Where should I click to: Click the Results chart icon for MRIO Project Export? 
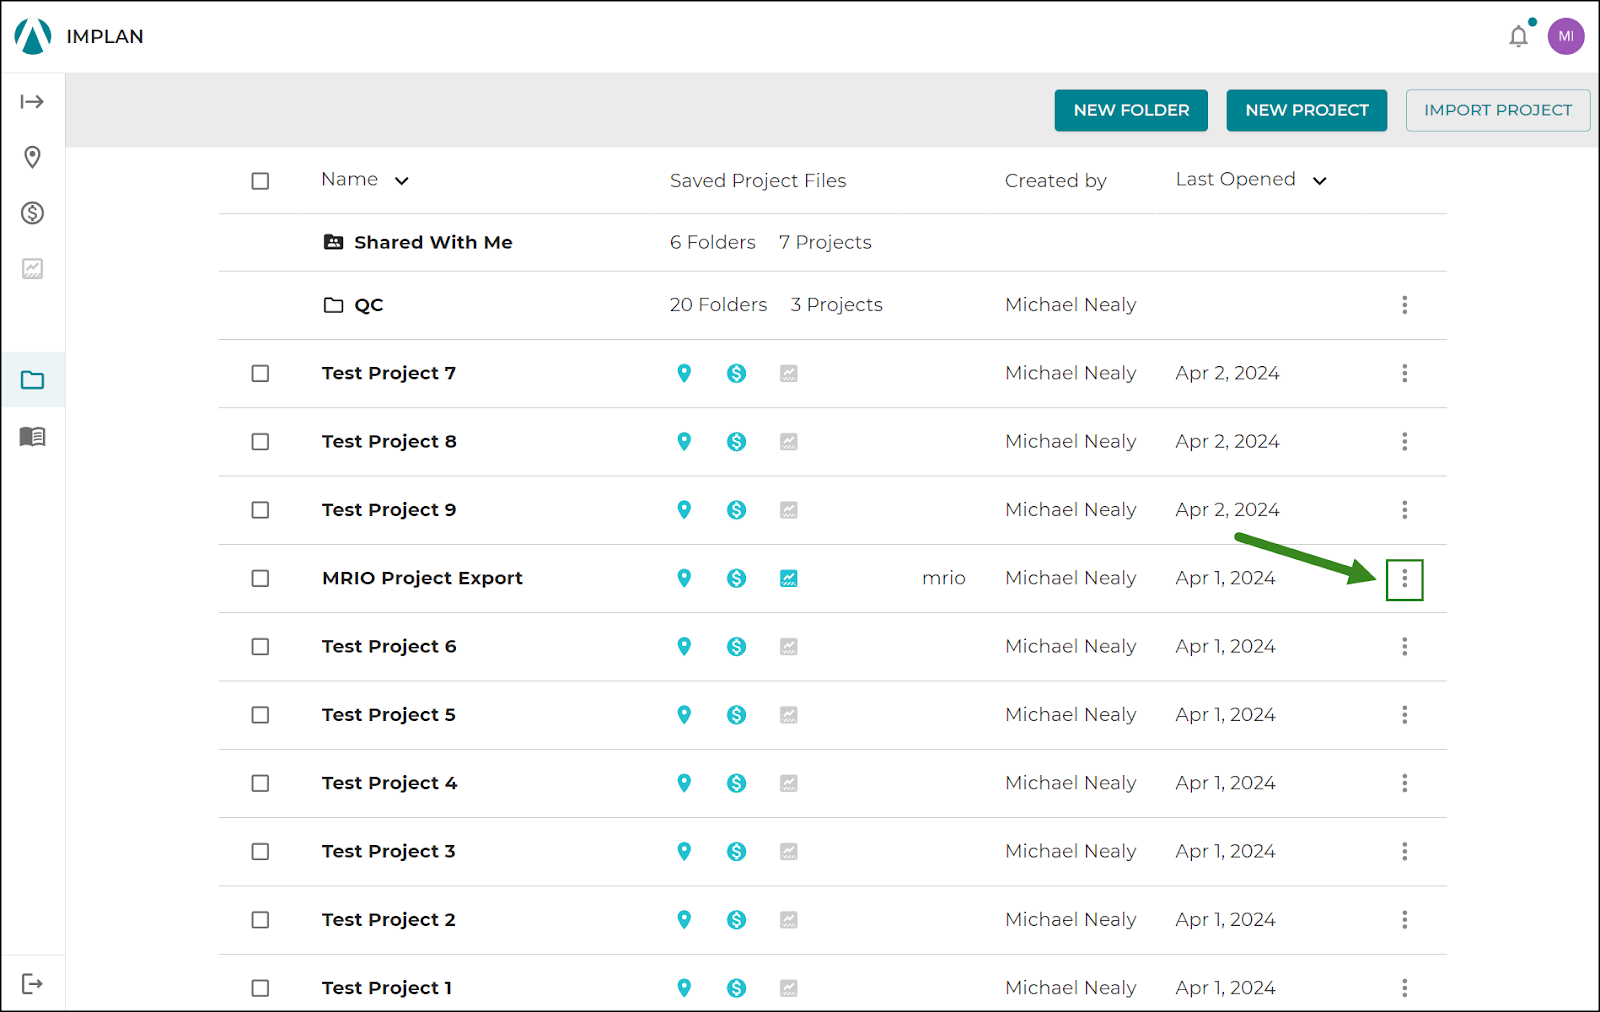[789, 578]
